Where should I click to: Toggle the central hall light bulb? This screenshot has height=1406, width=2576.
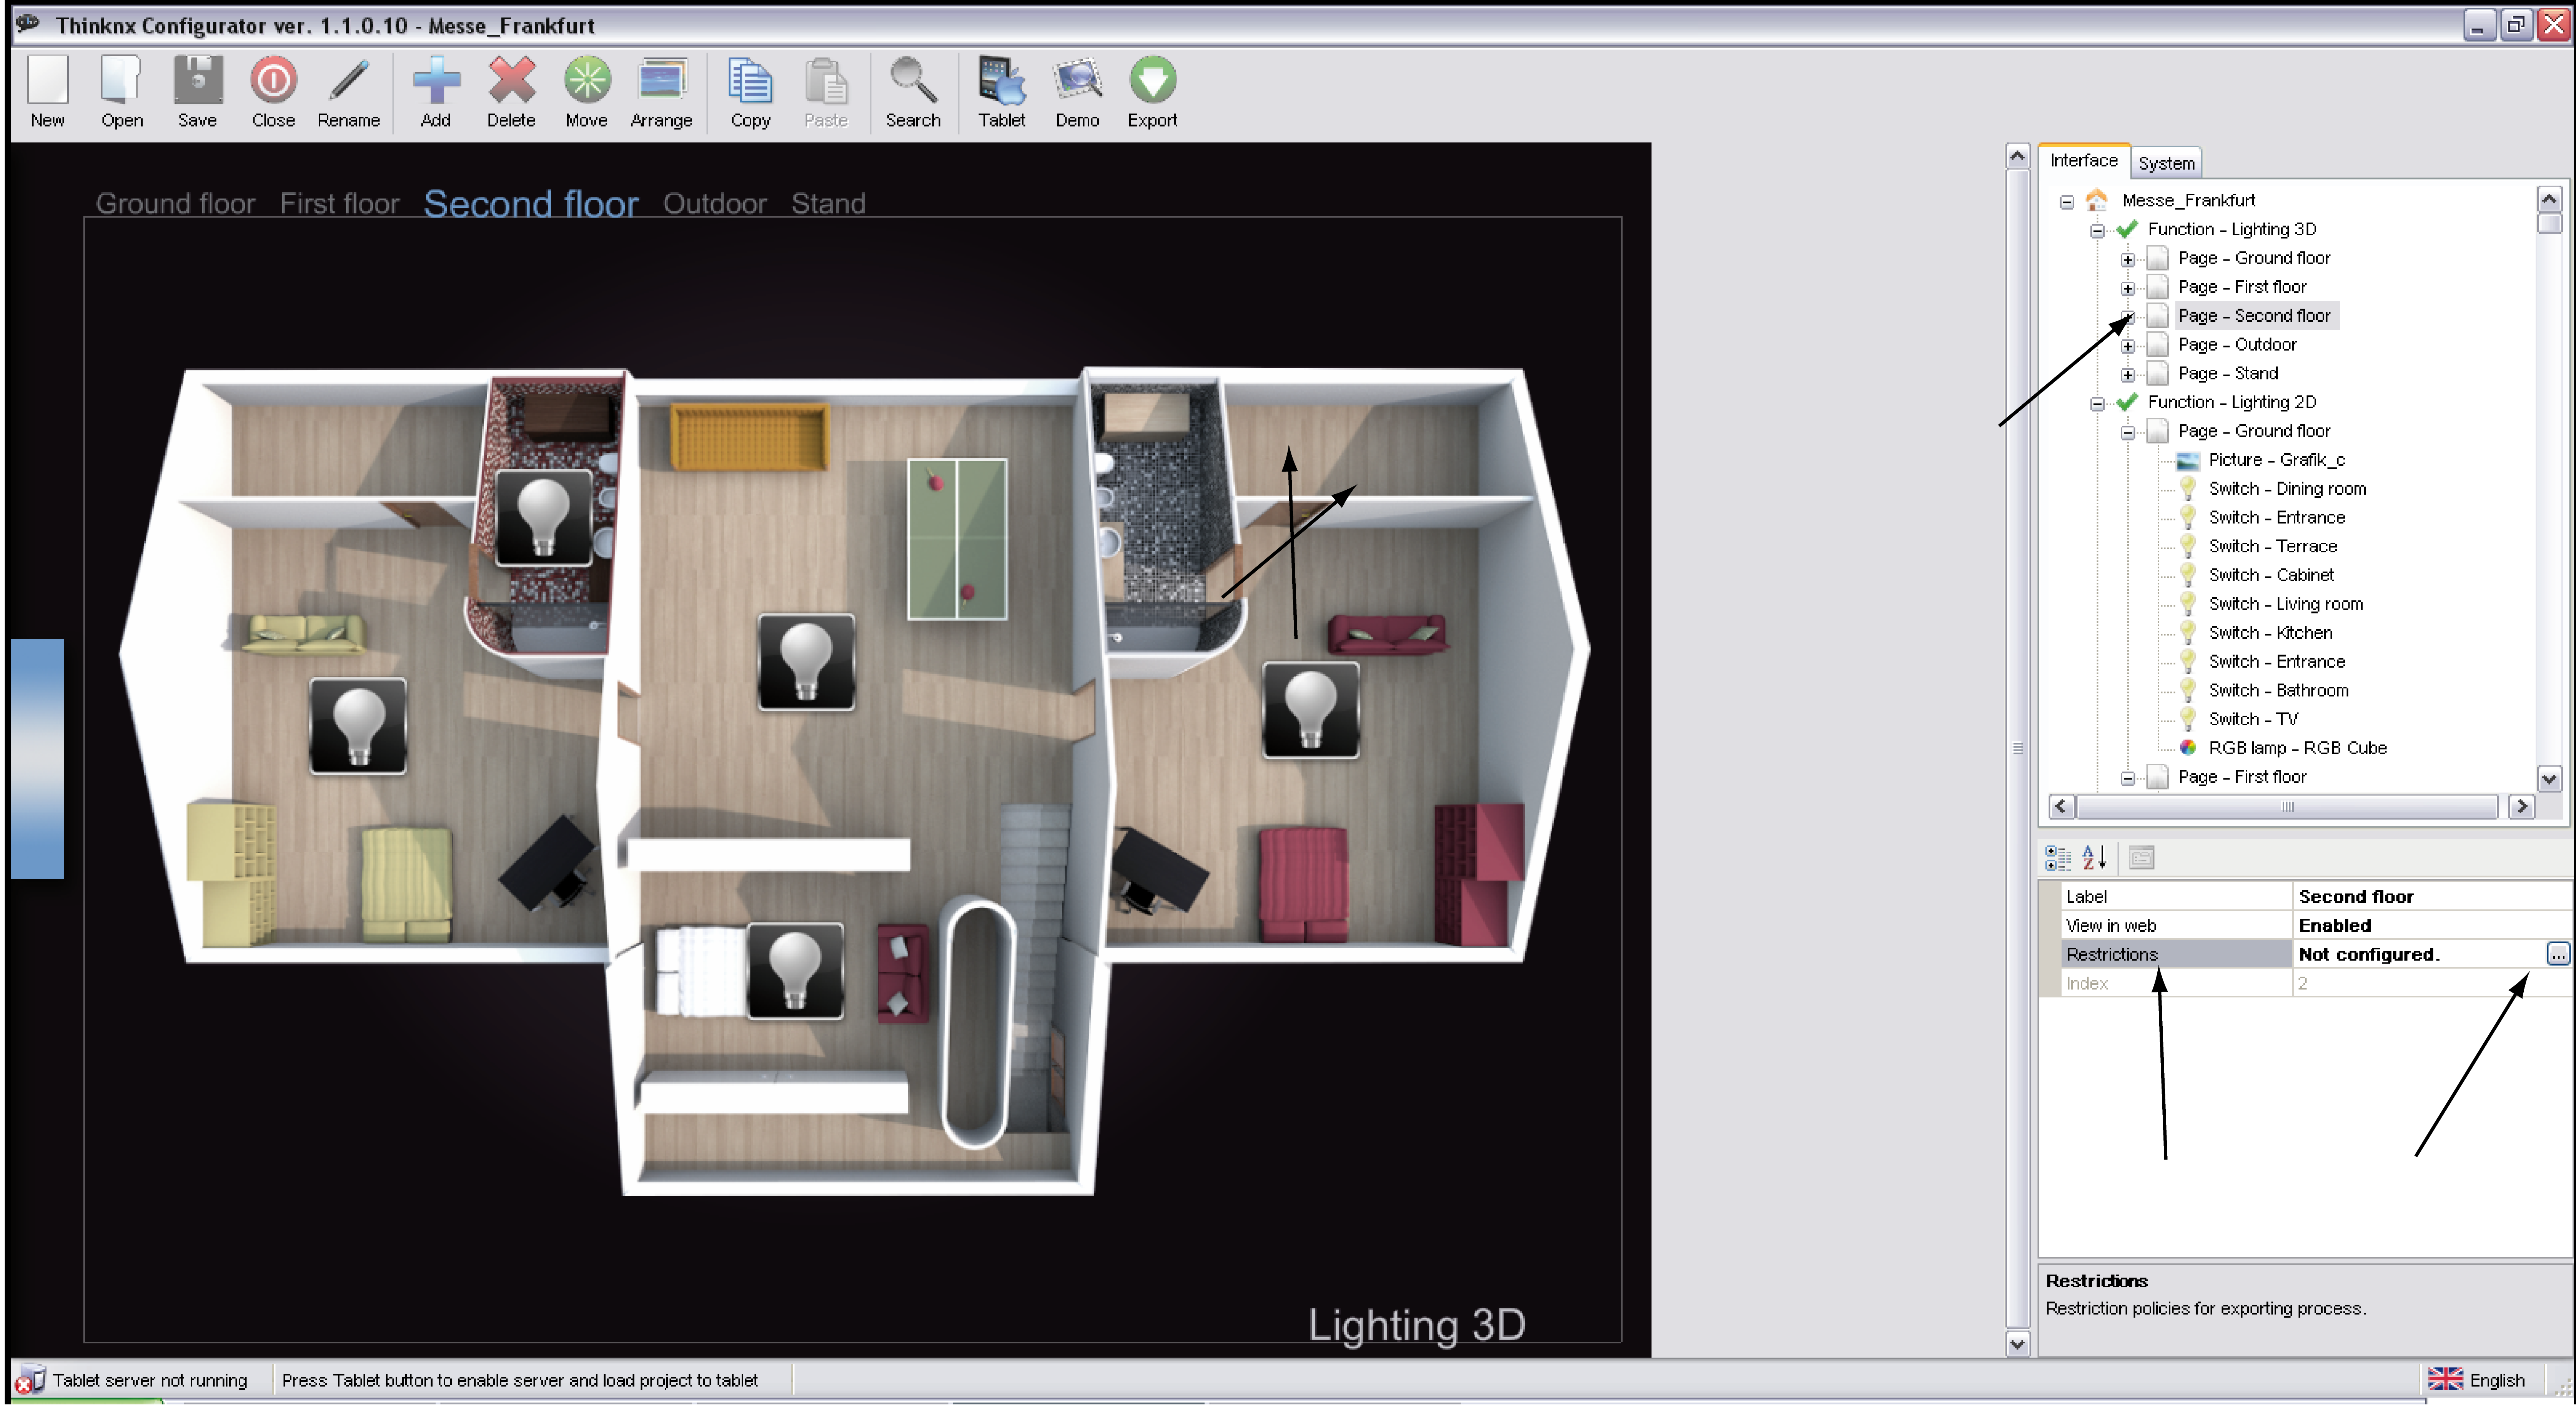click(x=806, y=662)
